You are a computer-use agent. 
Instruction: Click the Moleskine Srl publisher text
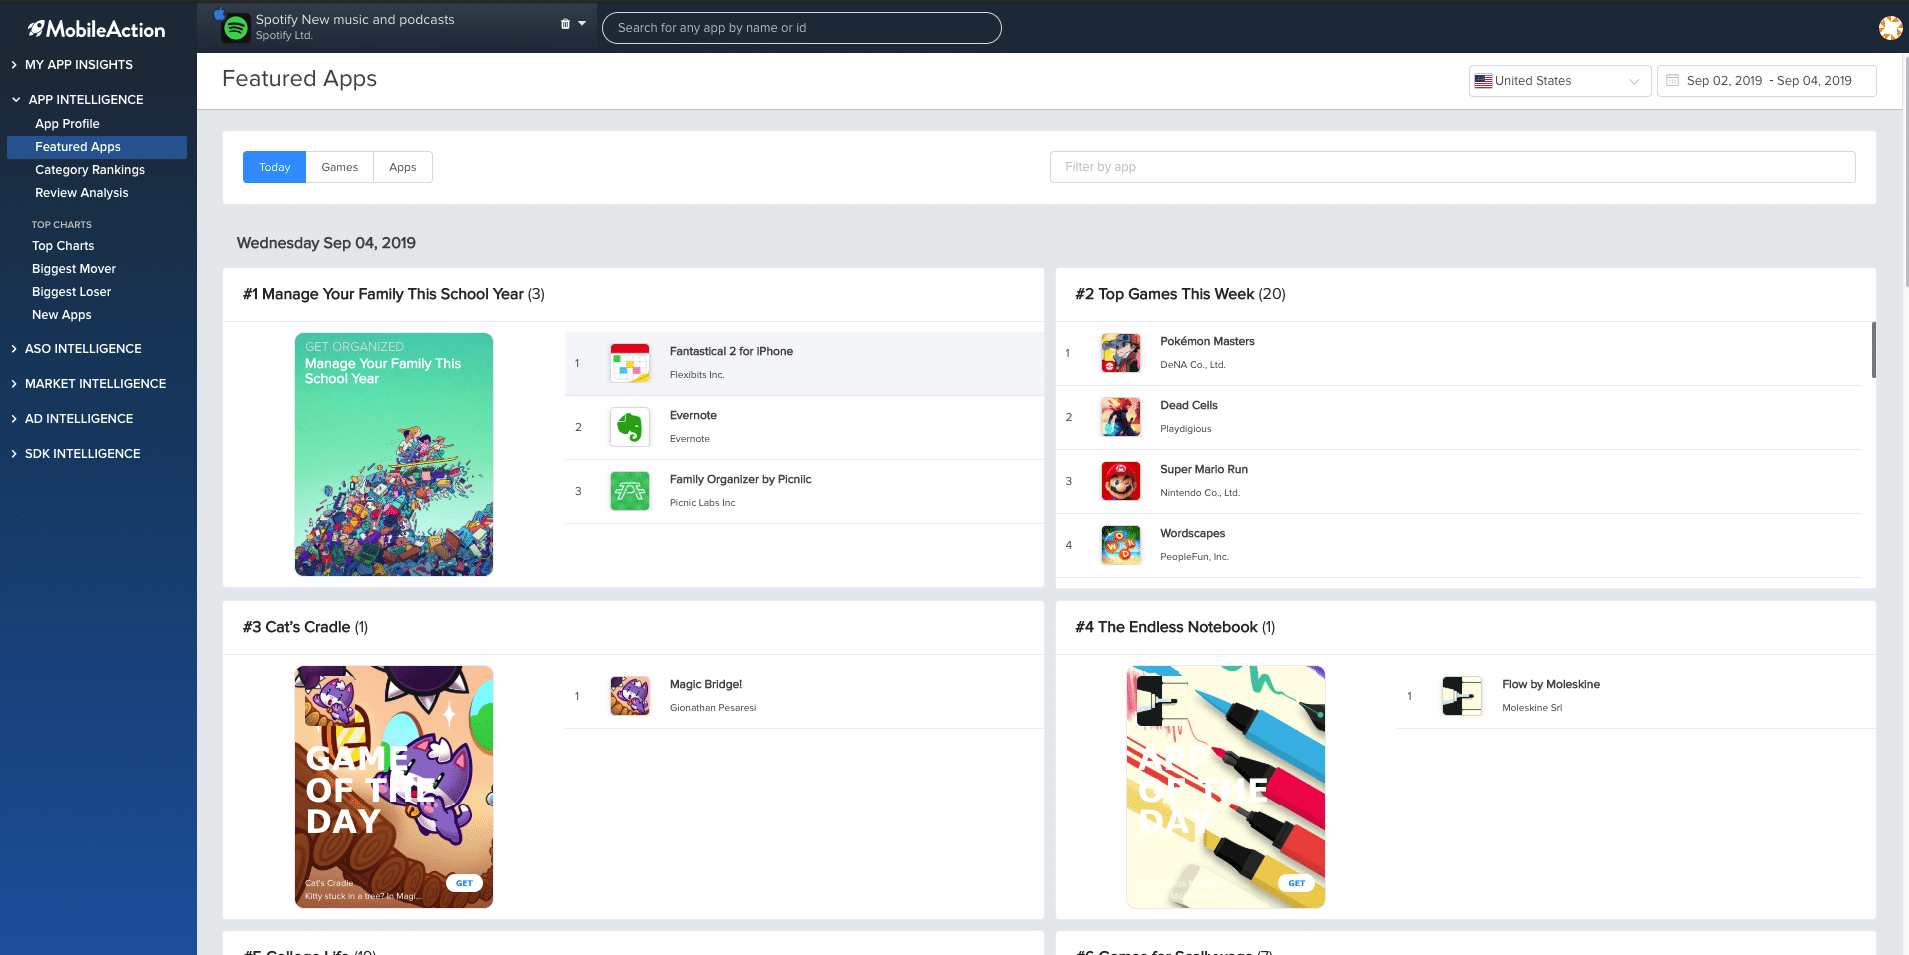(x=1532, y=708)
